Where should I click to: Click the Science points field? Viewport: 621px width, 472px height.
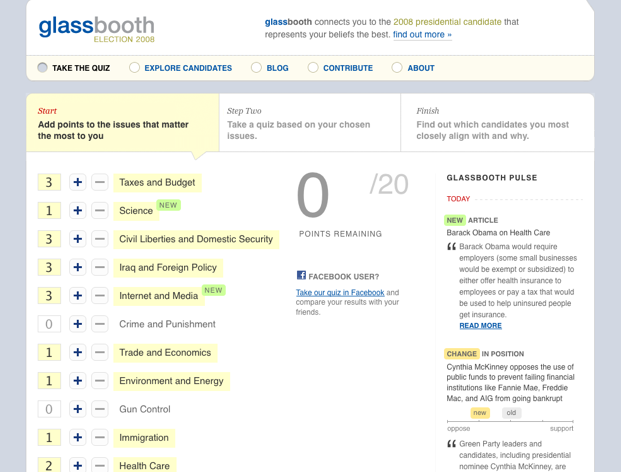(49, 211)
